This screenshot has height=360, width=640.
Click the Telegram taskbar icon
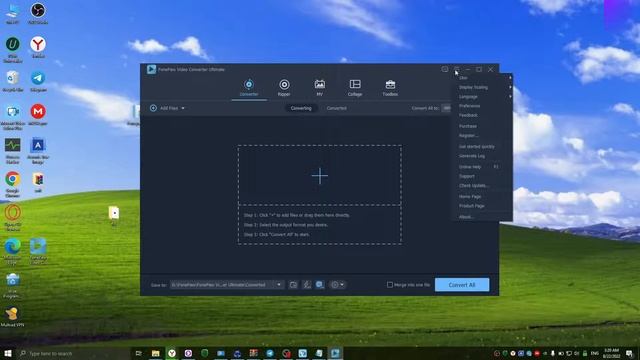pyautogui.click(x=270, y=353)
